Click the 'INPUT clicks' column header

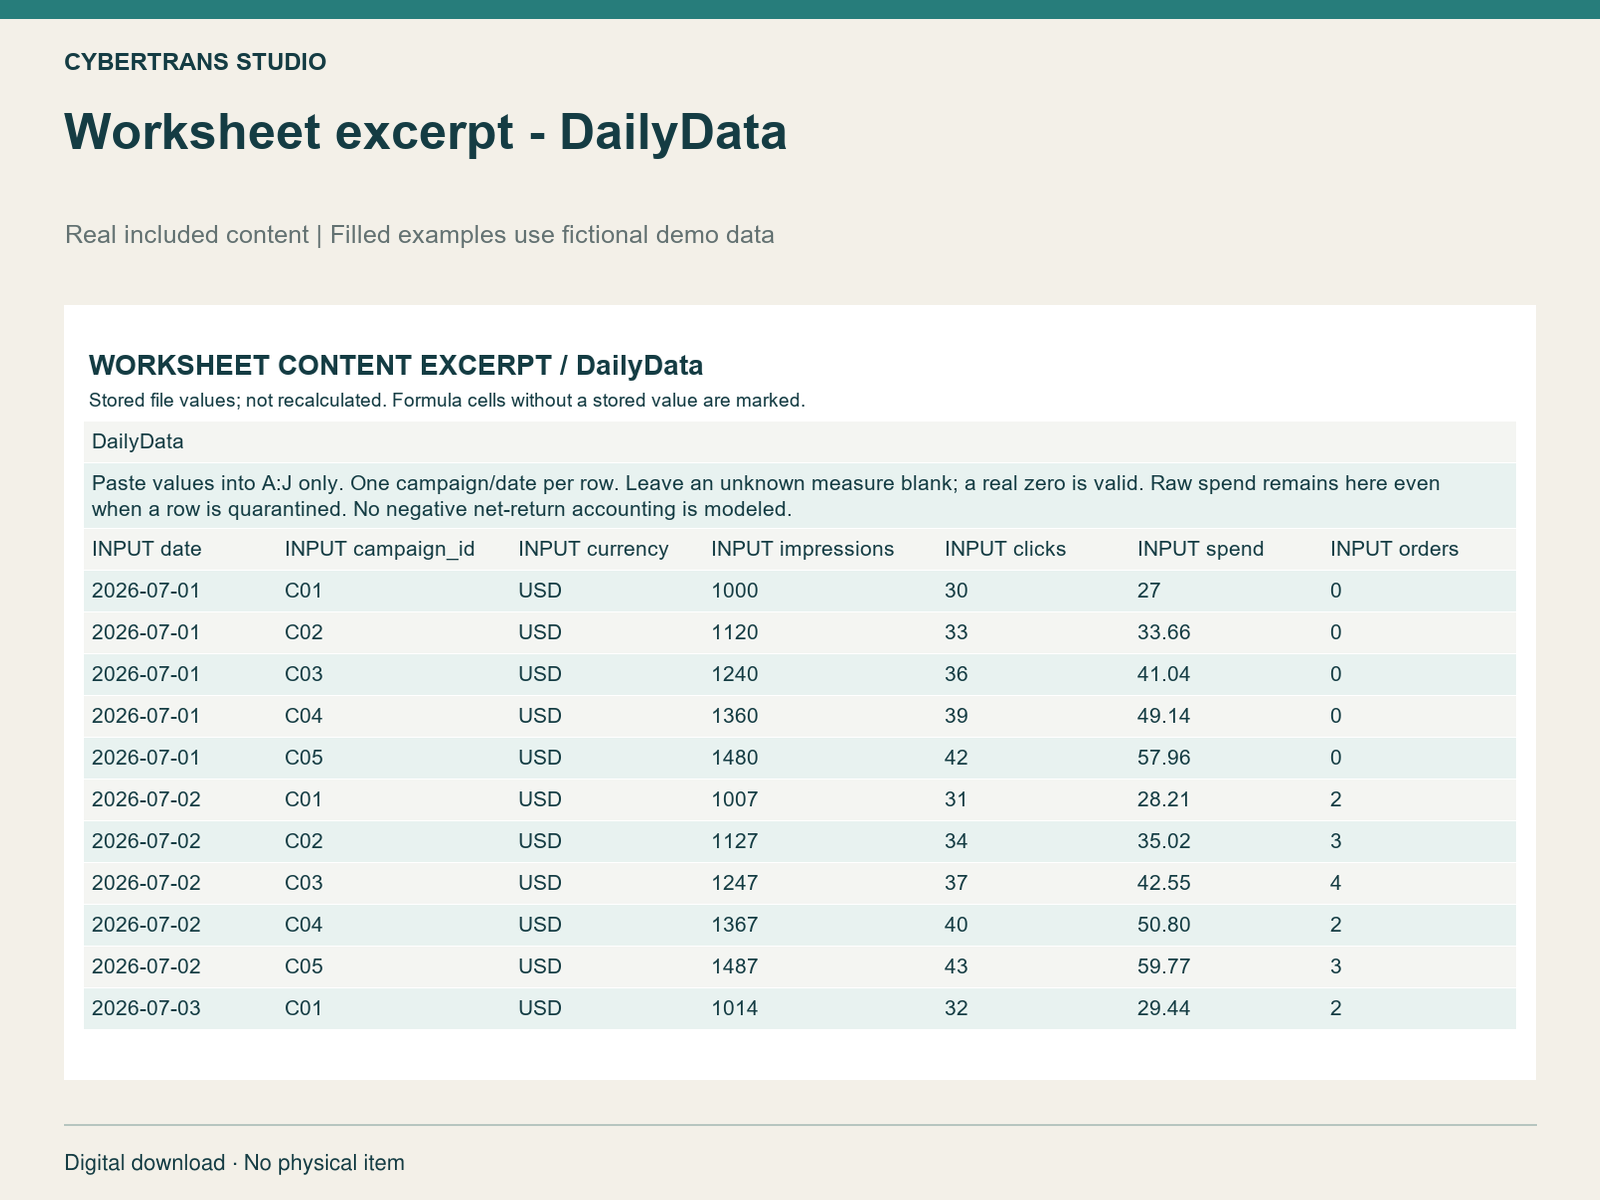[x=1005, y=549]
